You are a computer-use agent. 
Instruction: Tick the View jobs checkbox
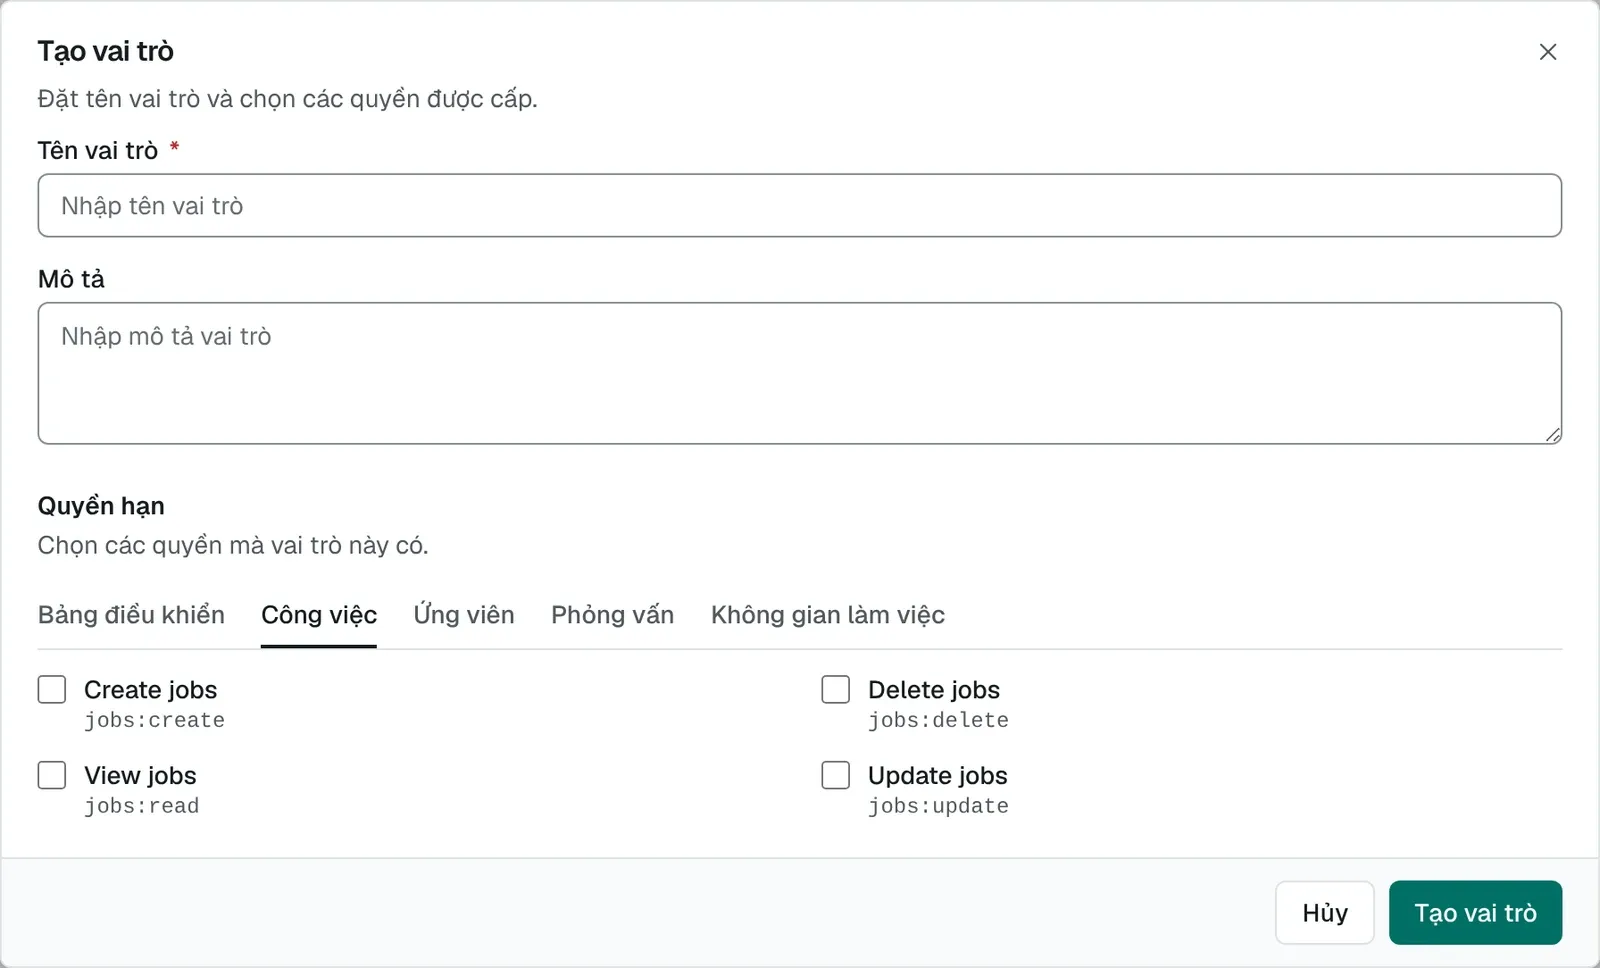(52, 776)
